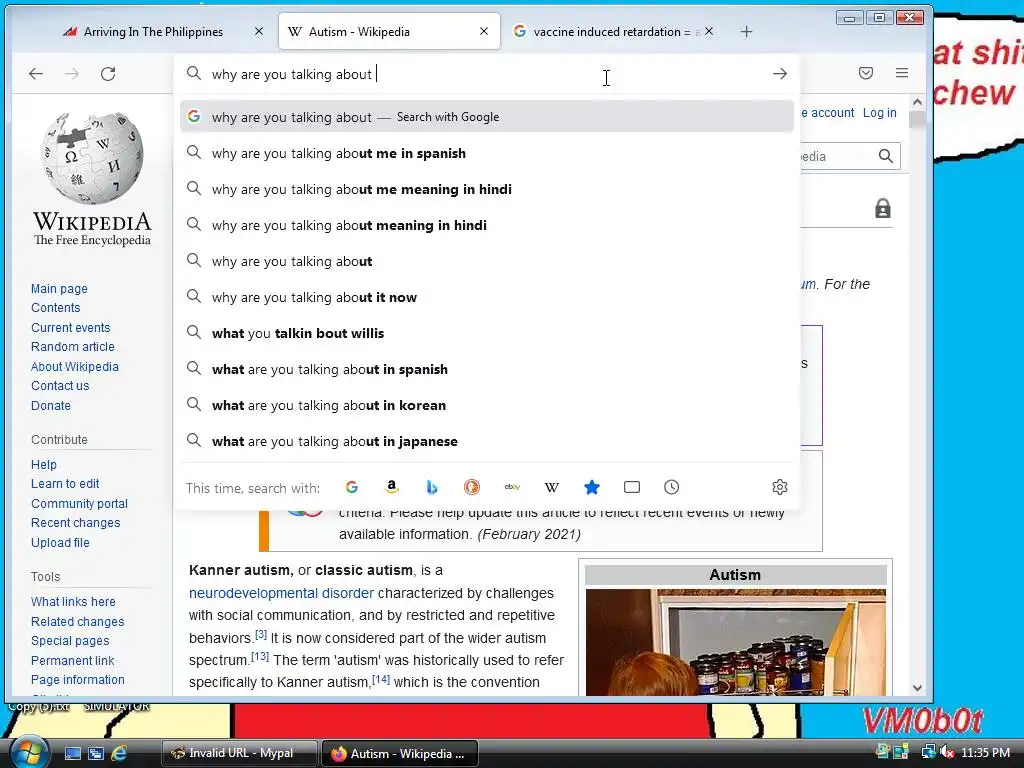Click the Donate sidebar link
This screenshot has height=768, width=1024.
click(x=50, y=406)
